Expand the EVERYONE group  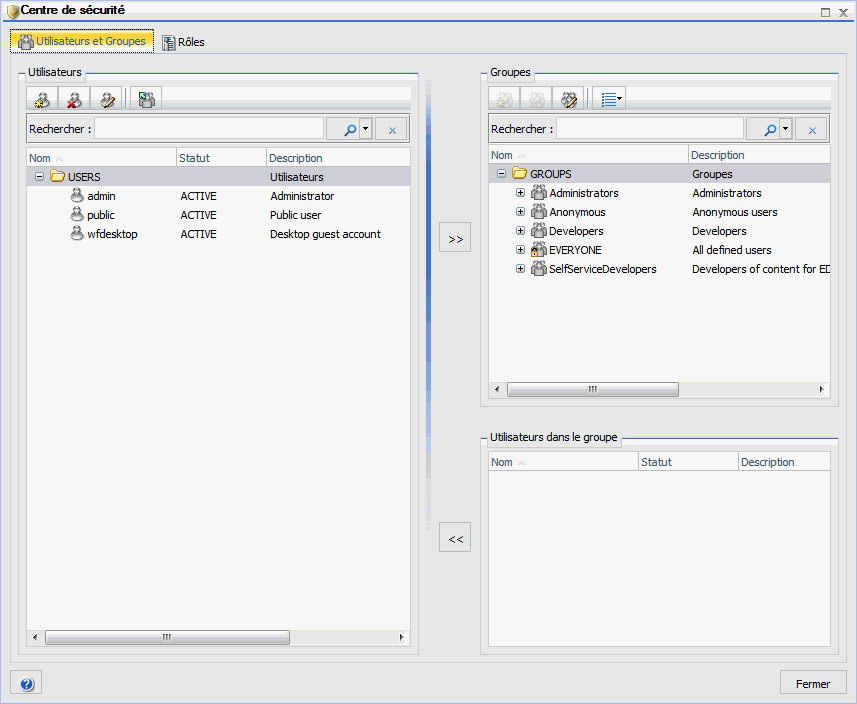[520, 250]
